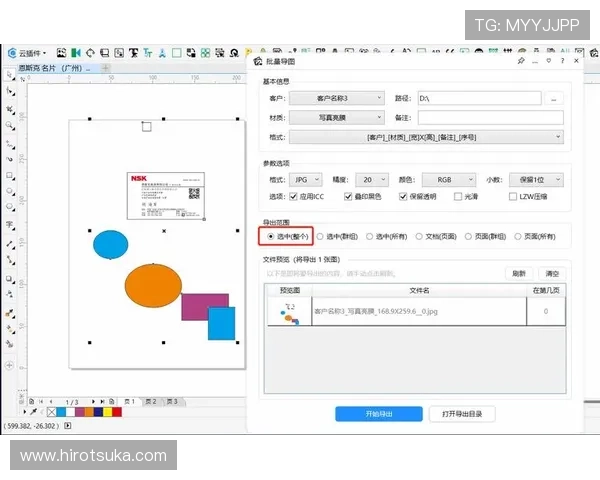Select the Zoom magnifier tool

[10, 126]
